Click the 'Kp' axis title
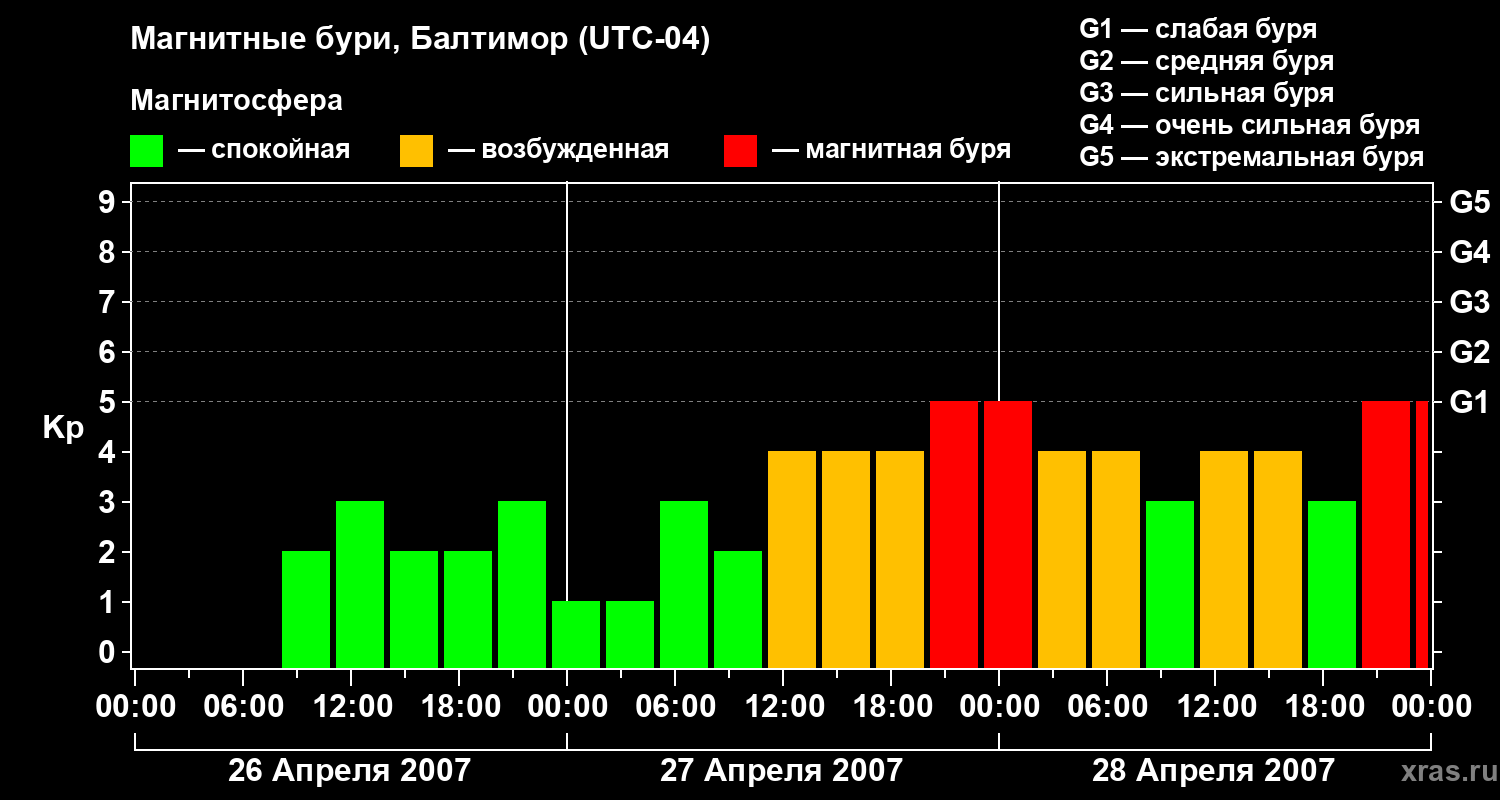1500x800 pixels. 63,429
